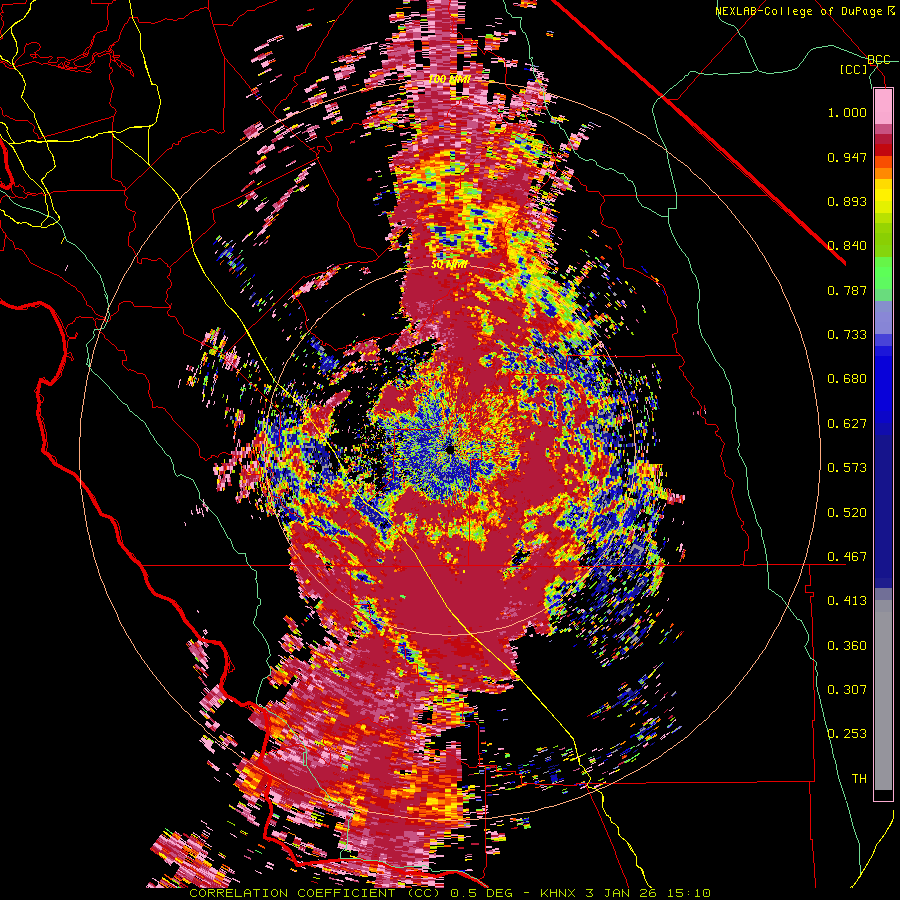Click the black radar site dot at the center
Image resolution: width=900 pixels, height=900 pixels.
point(450,449)
